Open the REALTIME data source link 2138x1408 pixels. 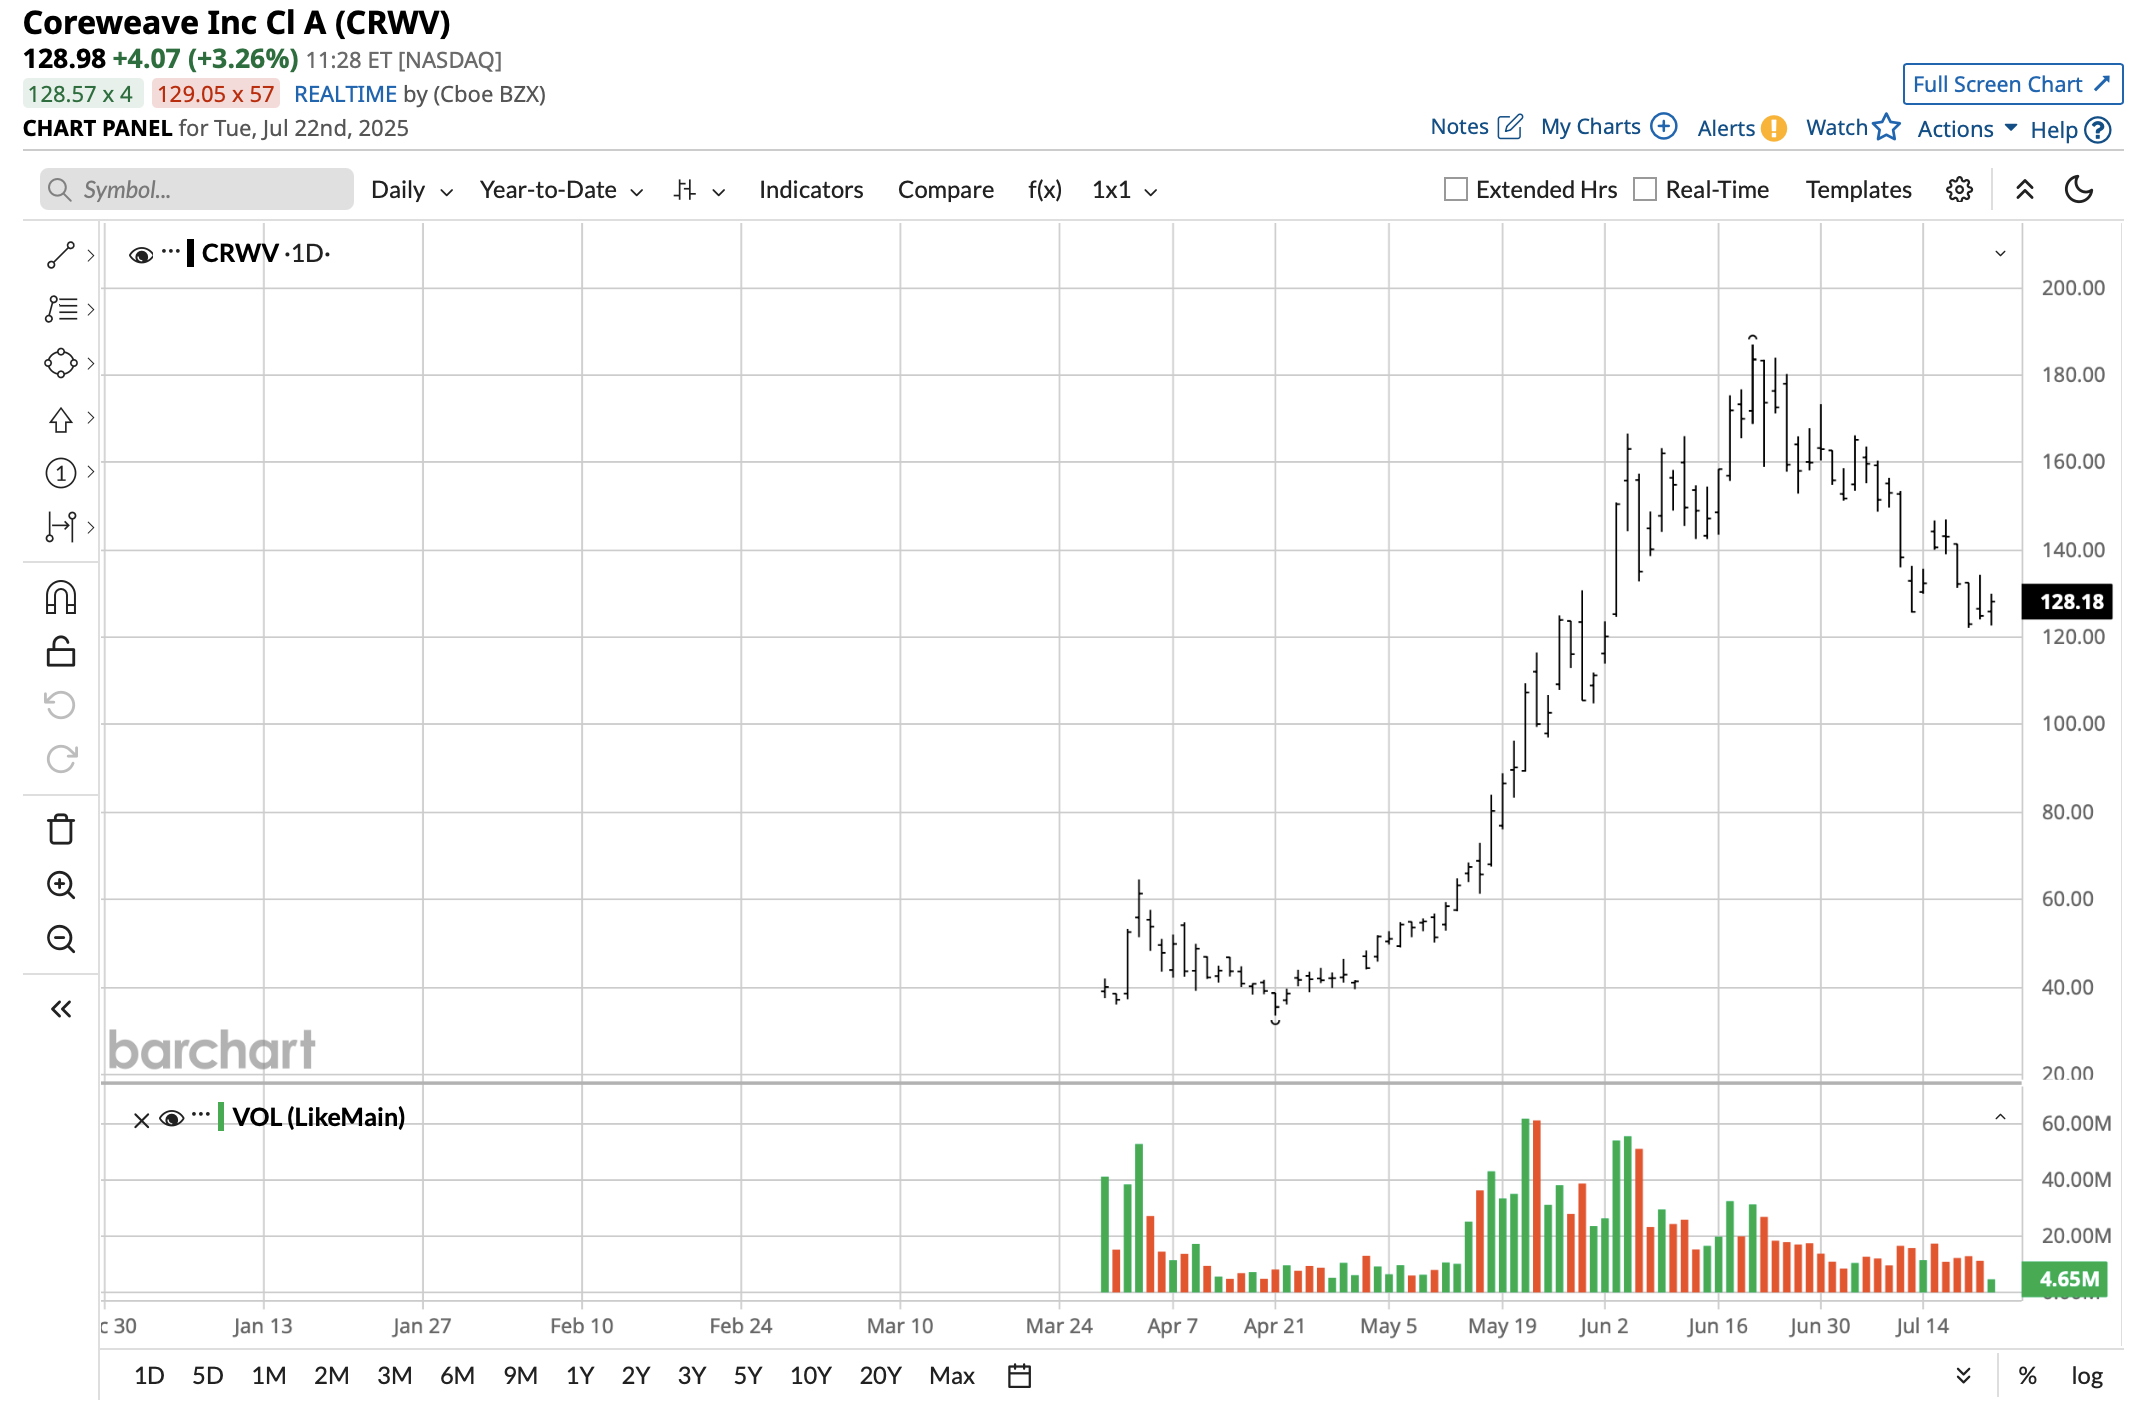click(345, 94)
